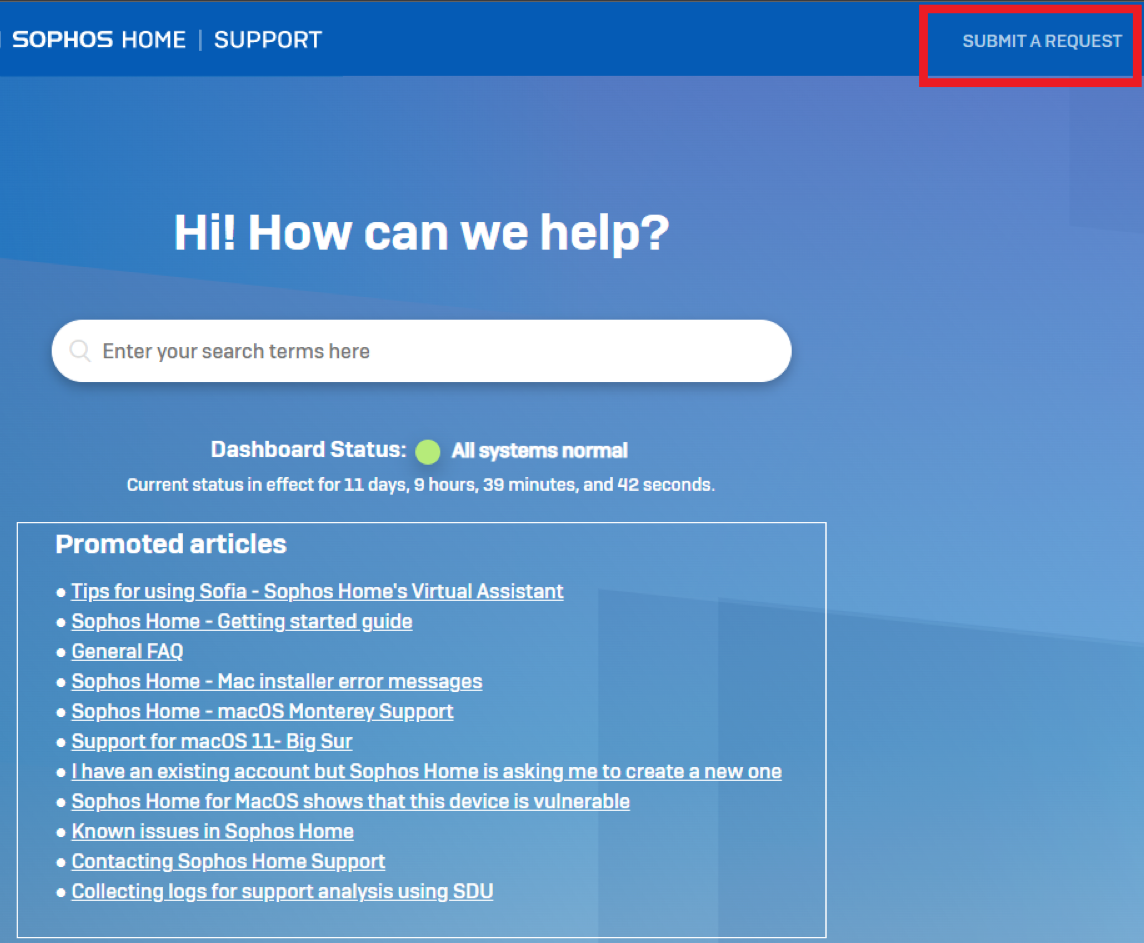This screenshot has height=943, width=1144.
Task: Click Submit a Request in header
Action: tap(1042, 41)
